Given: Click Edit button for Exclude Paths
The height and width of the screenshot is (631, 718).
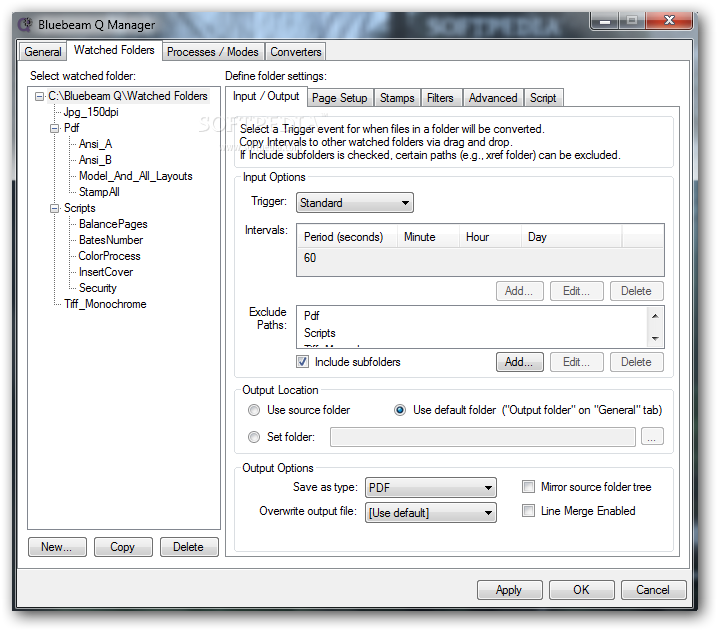Looking at the screenshot, I should point(577,362).
